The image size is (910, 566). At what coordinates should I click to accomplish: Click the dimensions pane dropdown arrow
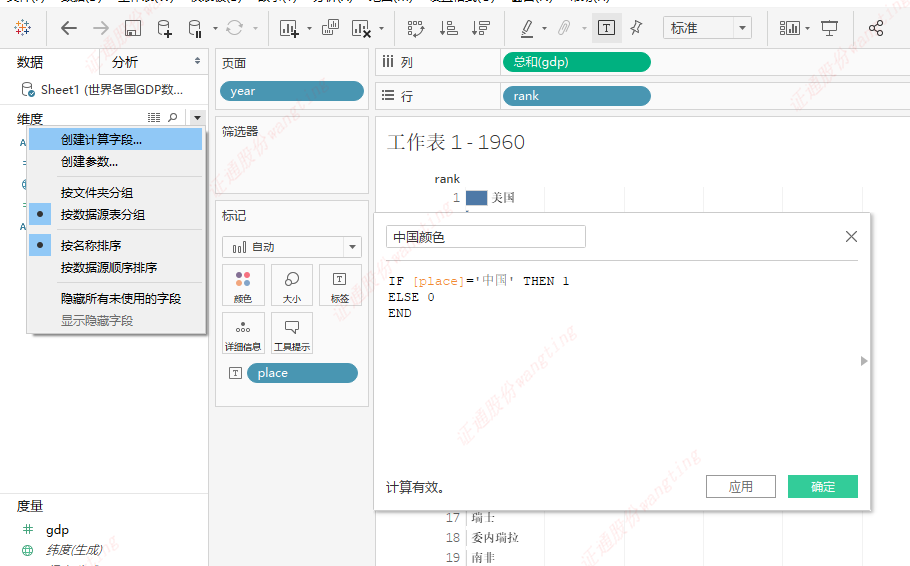point(197,117)
